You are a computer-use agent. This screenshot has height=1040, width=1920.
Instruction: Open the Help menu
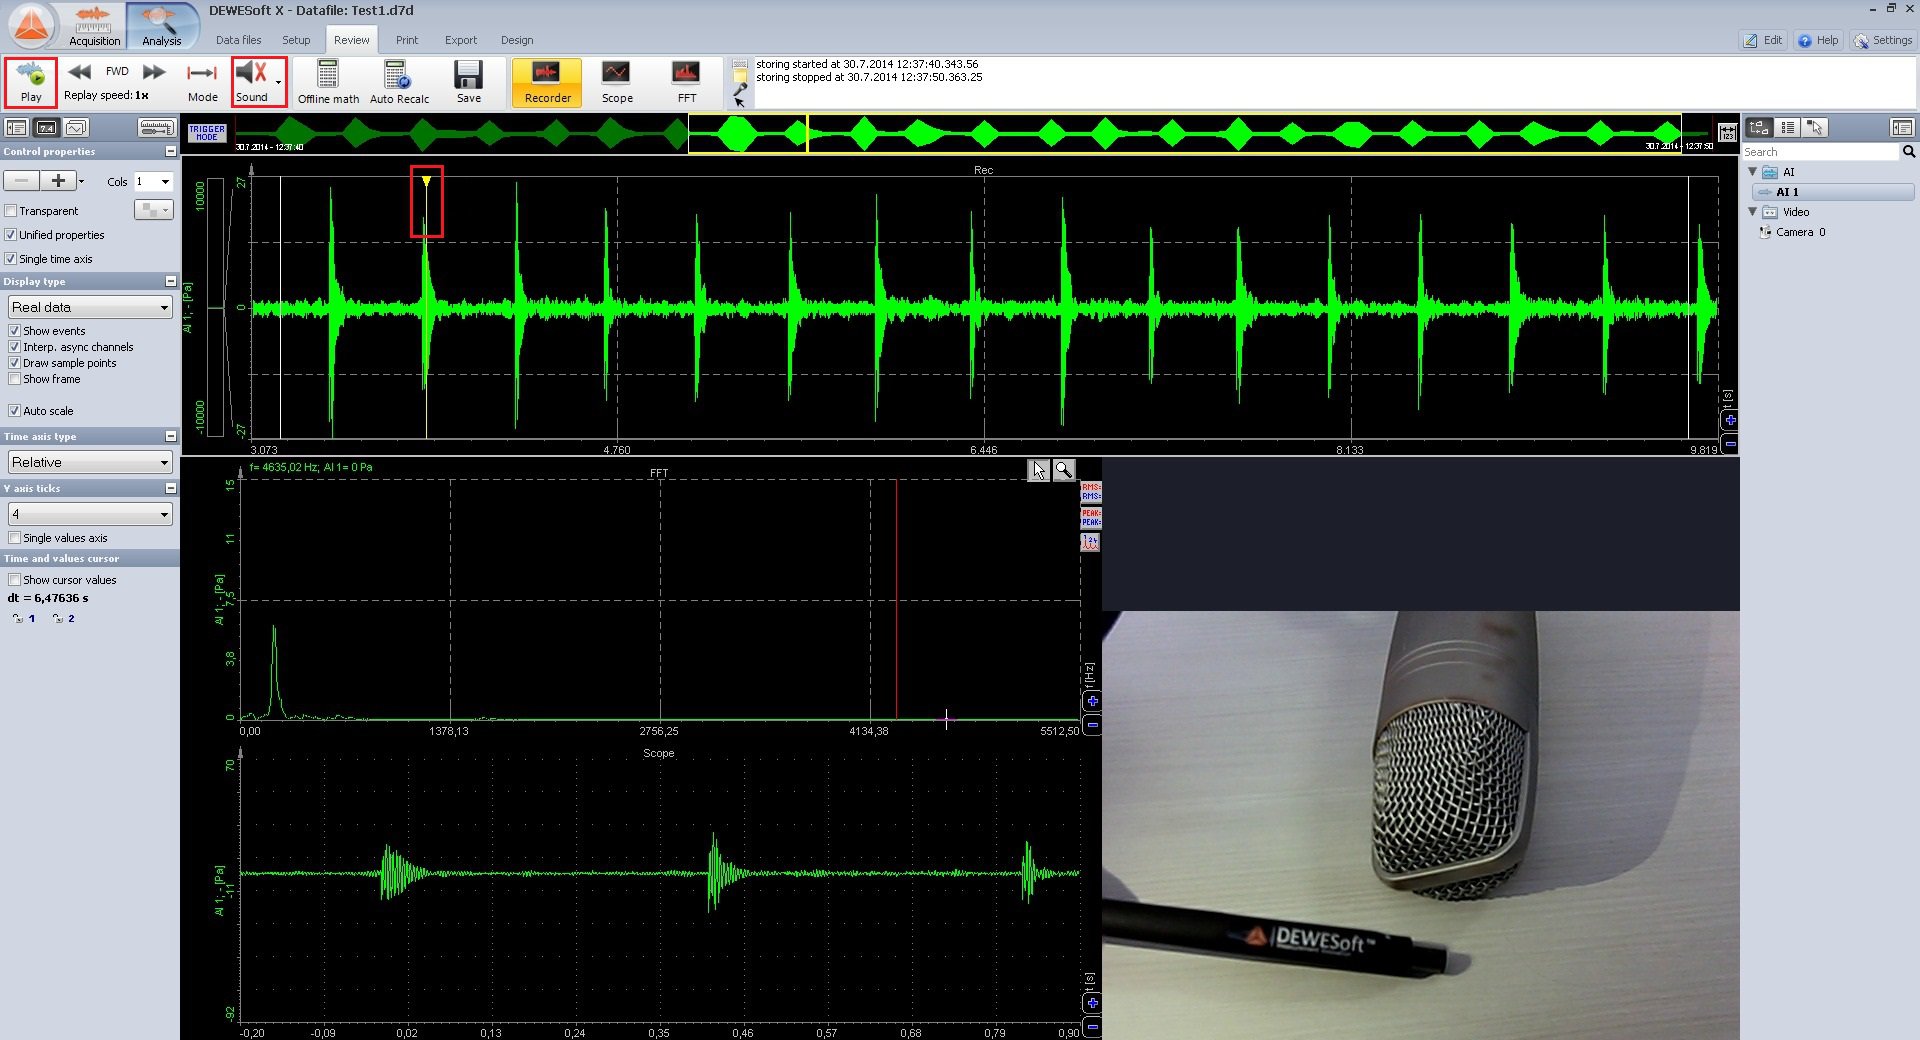click(1818, 40)
